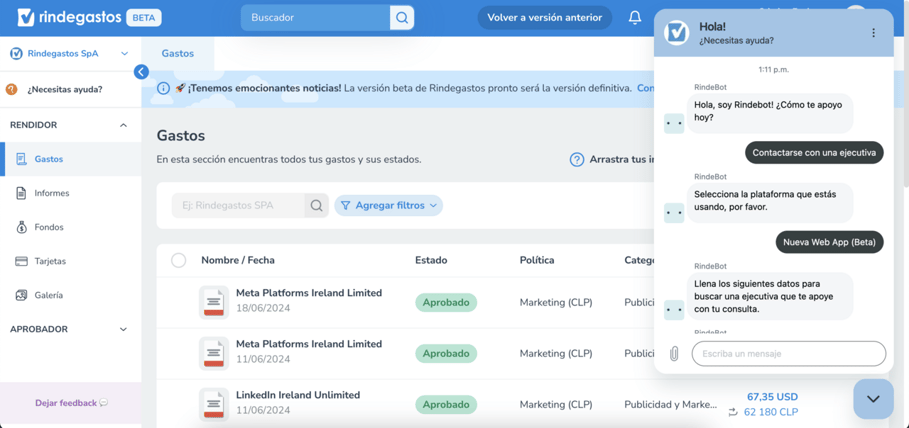Click the Gastos receipt icon in sidebar
Screen dimensions: 909x428
coord(21,159)
